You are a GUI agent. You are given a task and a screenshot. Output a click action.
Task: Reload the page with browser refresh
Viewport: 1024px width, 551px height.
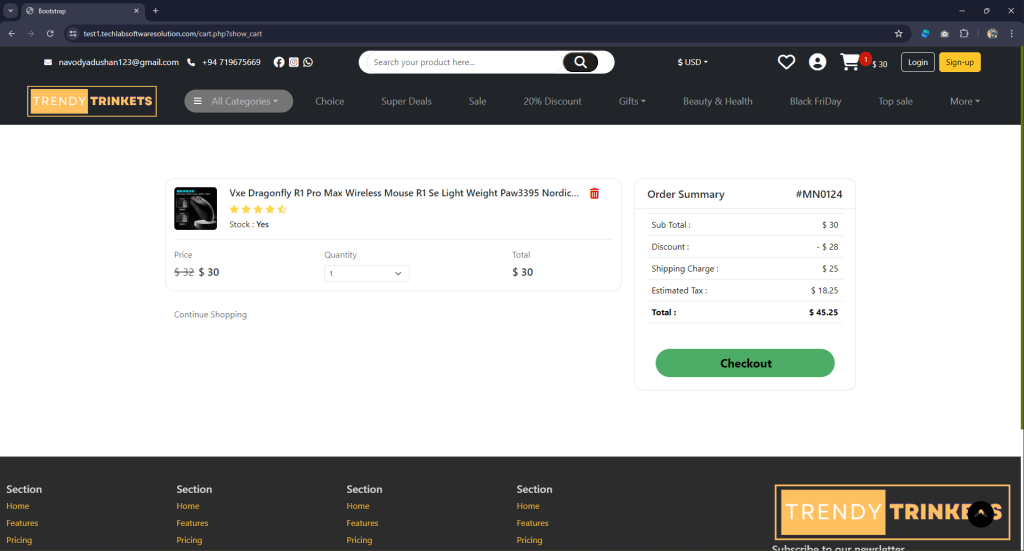point(50,33)
